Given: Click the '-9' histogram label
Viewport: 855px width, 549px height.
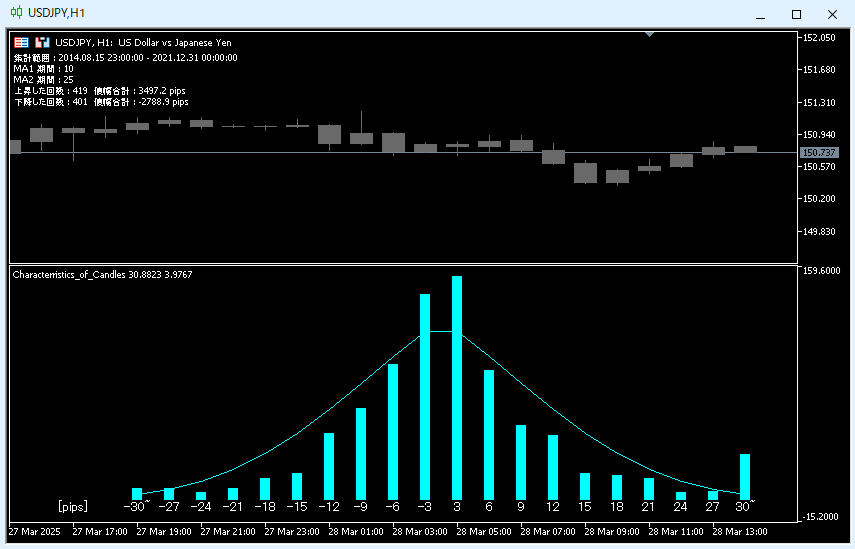Looking at the screenshot, I should pos(360,507).
